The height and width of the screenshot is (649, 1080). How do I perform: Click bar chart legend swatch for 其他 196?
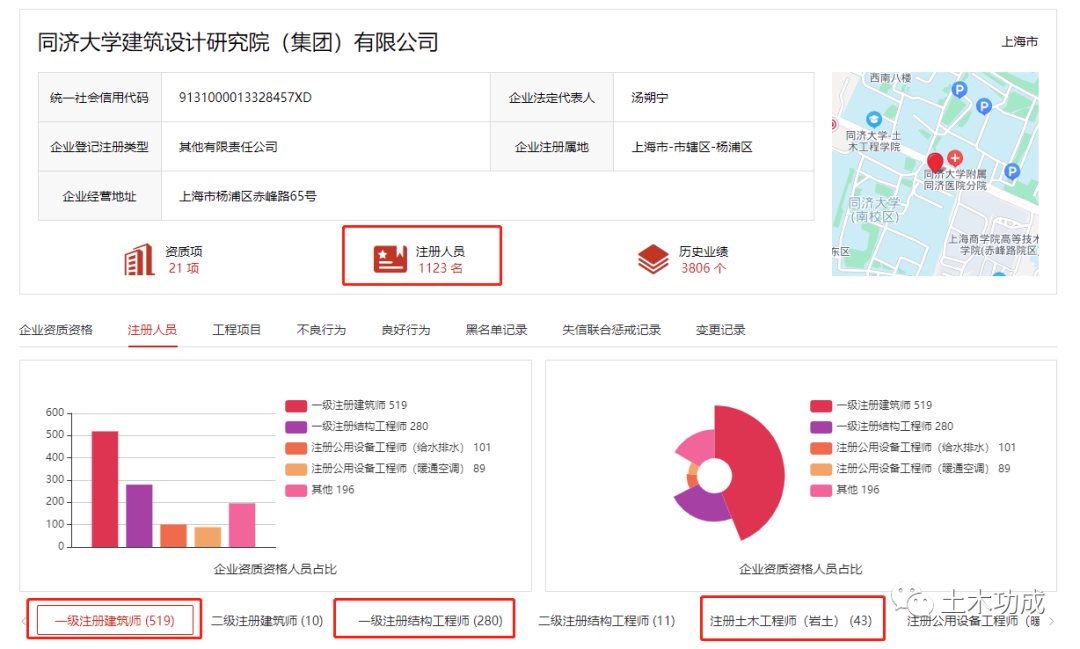coord(295,490)
